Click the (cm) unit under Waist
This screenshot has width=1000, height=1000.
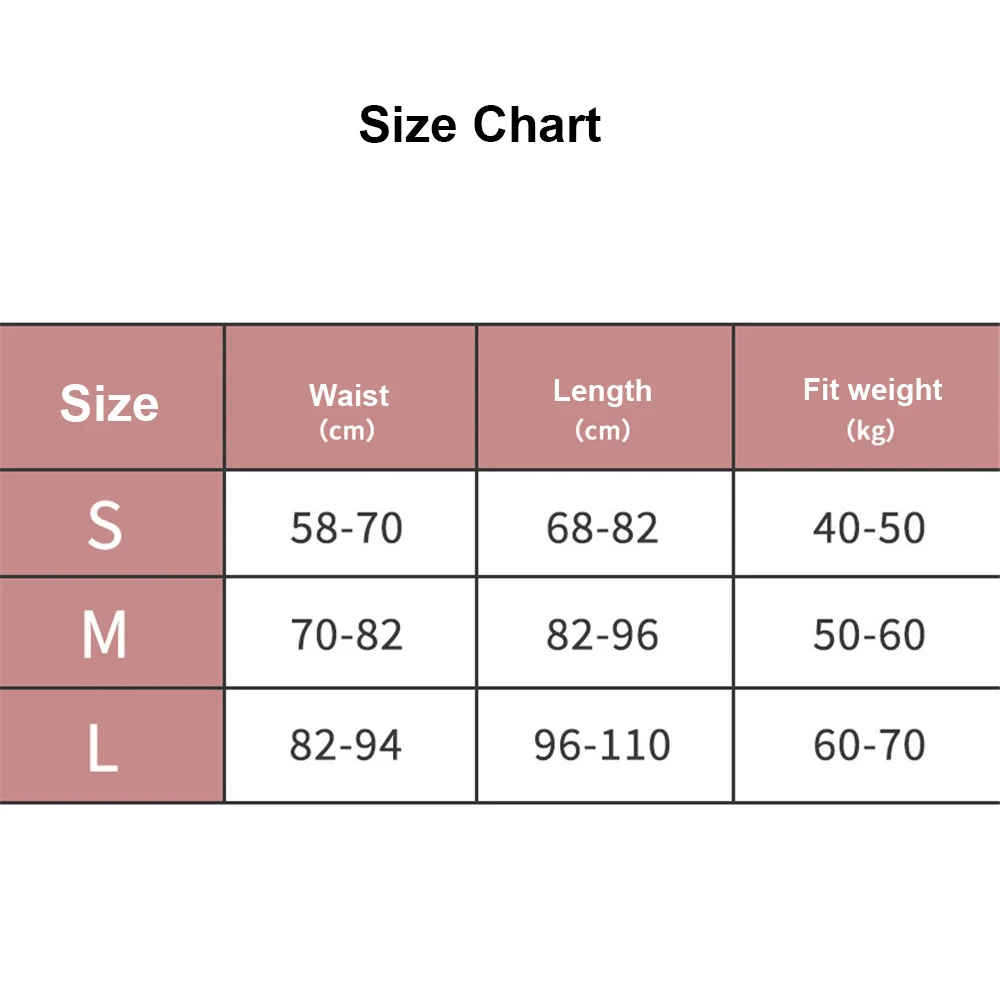(347, 431)
